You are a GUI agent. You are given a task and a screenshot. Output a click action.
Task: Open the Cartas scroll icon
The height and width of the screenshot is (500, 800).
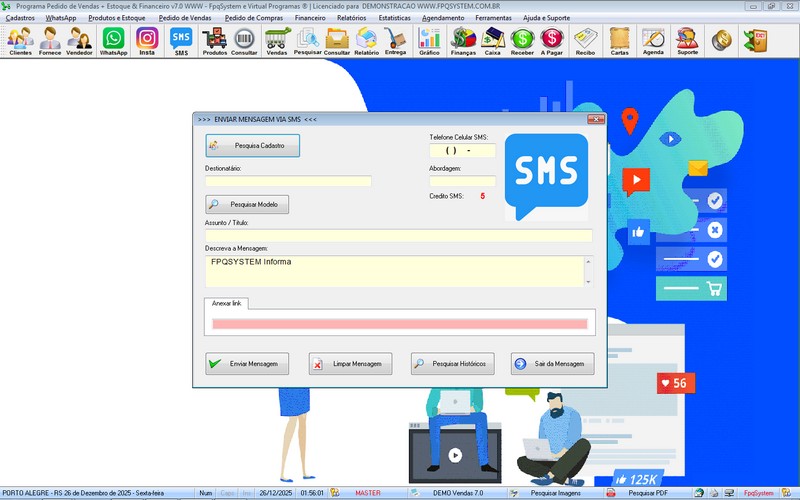tap(619, 41)
